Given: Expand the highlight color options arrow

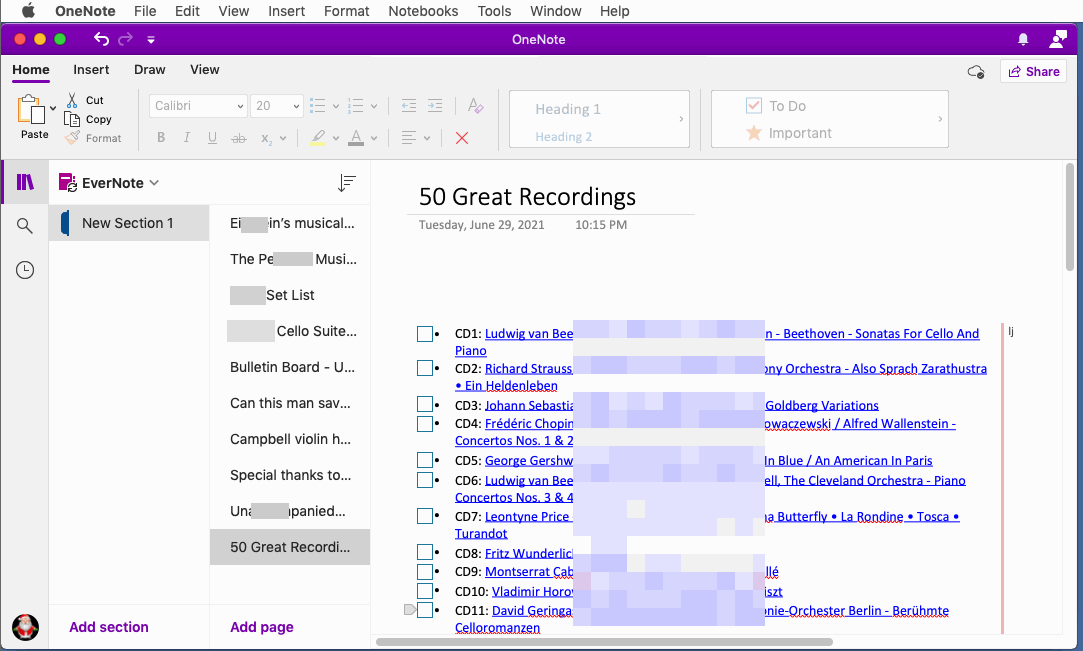Looking at the screenshot, I should coord(336,138).
